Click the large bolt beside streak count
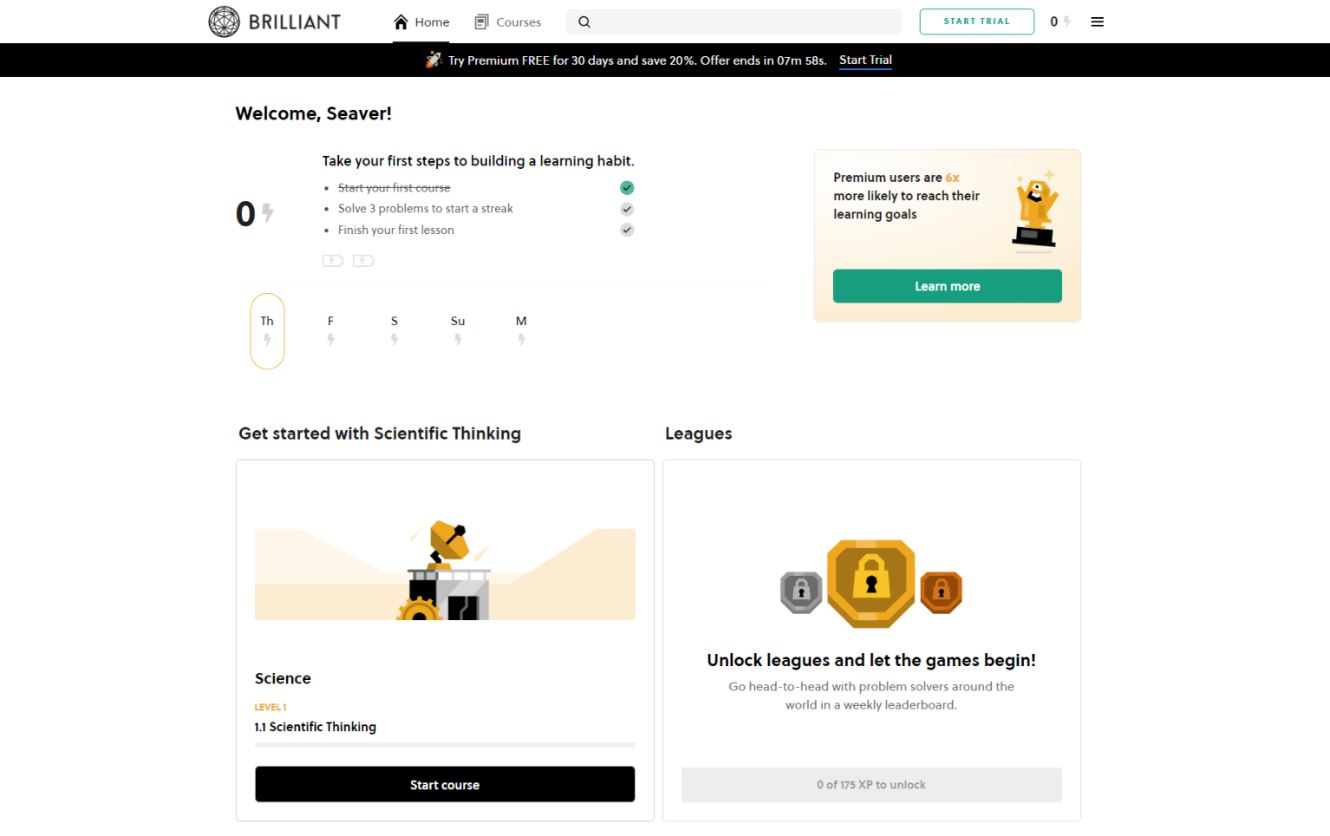 coord(267,213)
